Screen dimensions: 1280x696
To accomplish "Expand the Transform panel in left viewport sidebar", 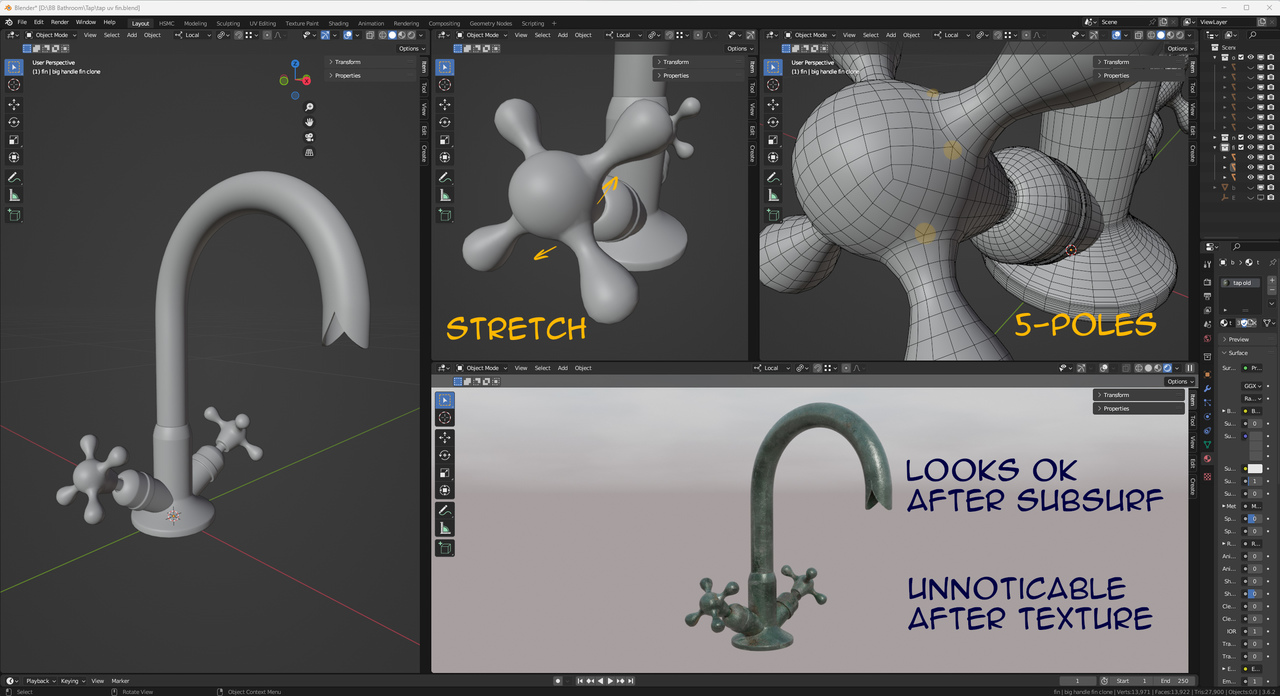I will [x=348, y=62].
